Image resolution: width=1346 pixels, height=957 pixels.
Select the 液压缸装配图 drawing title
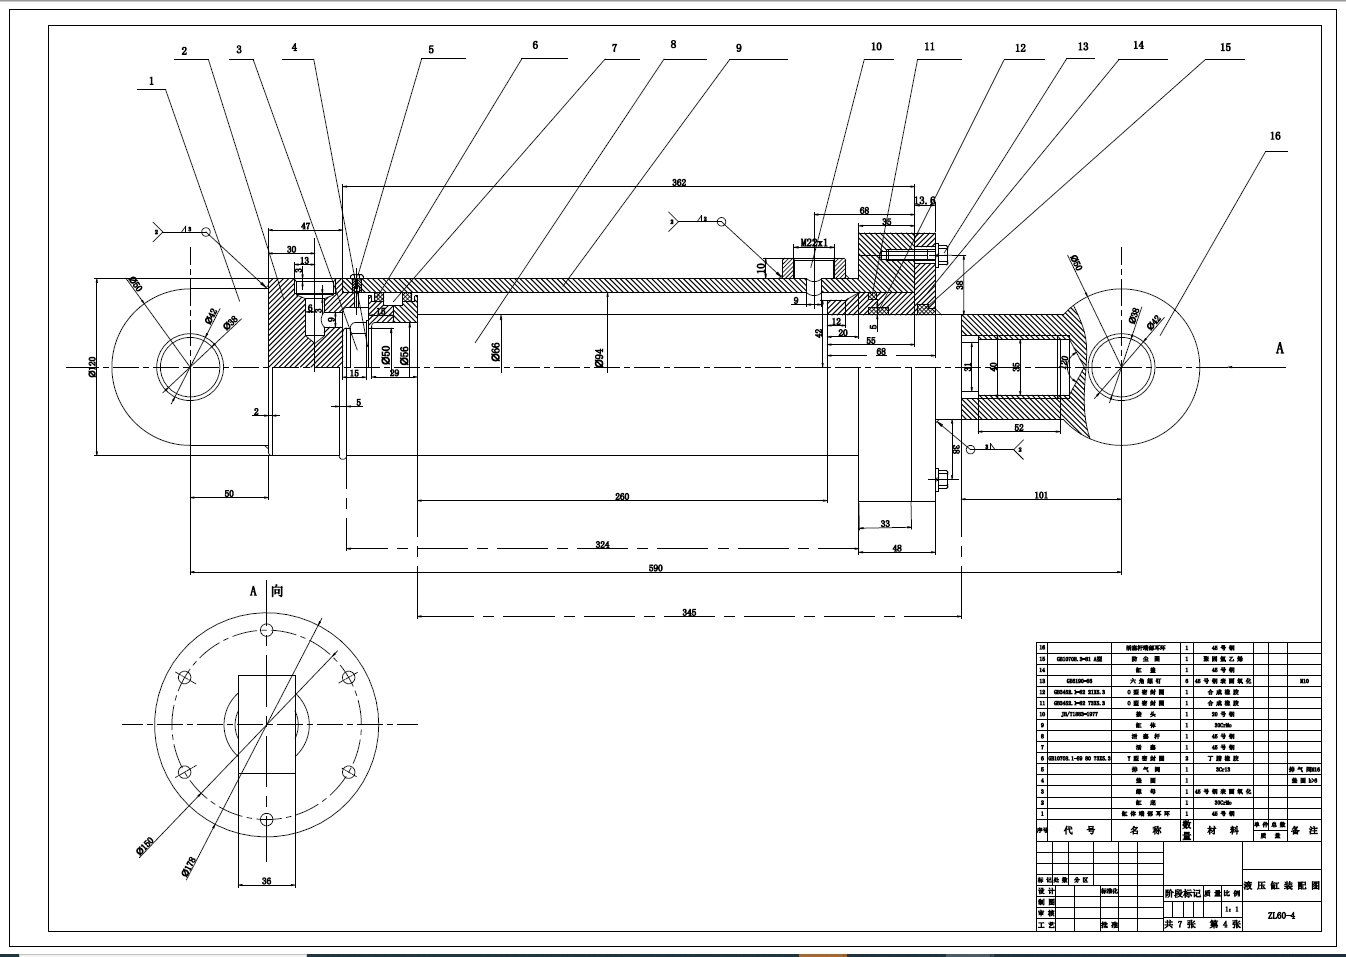pyautogui.click(x=1281, y=886)
